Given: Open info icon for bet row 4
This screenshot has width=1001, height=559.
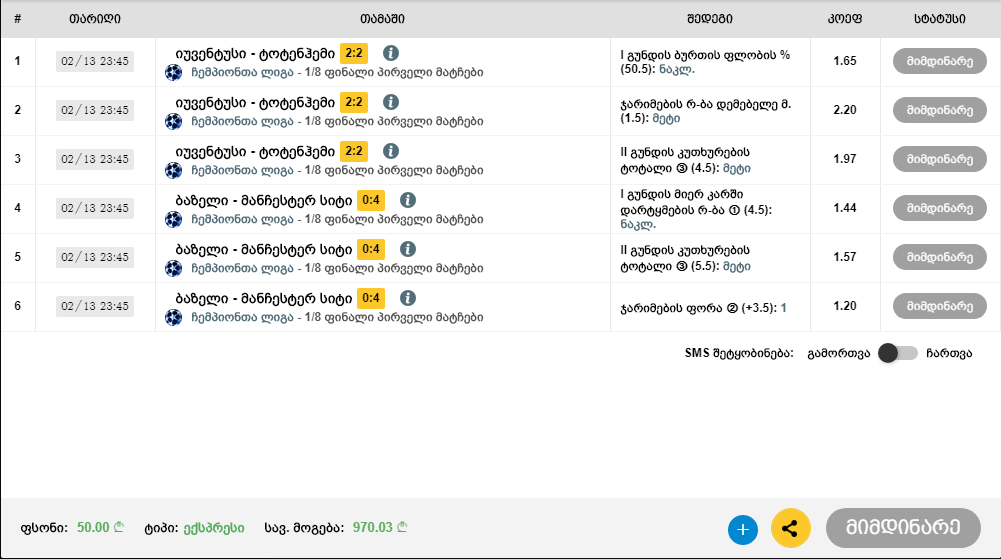Looking at the screenshot, I should [x=408, y=200].
